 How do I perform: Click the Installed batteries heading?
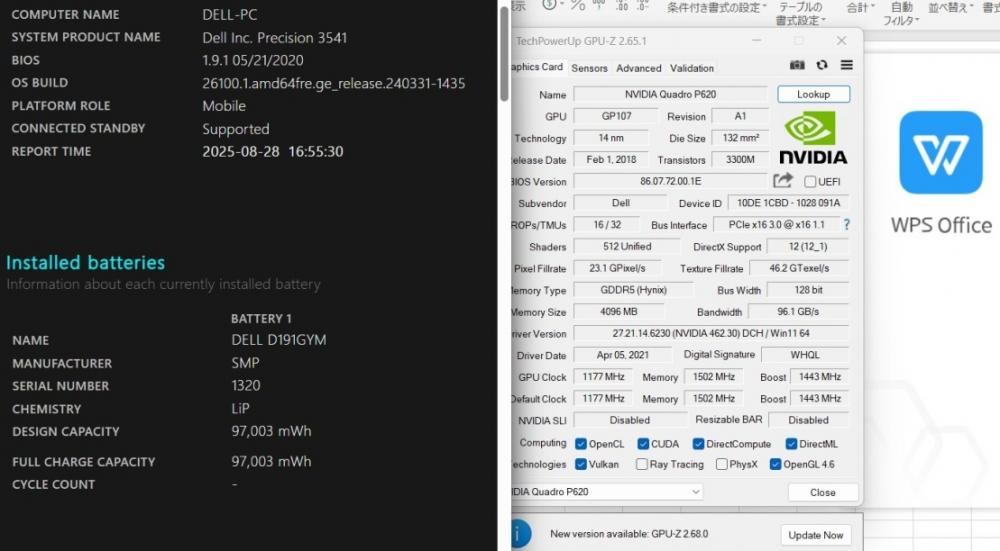pos(85,262)
